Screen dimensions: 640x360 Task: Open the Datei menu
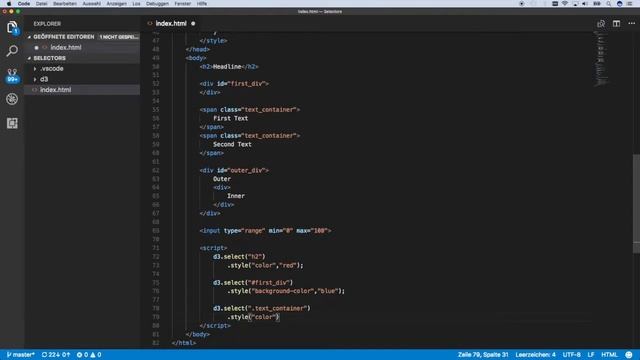click(41, 4)
